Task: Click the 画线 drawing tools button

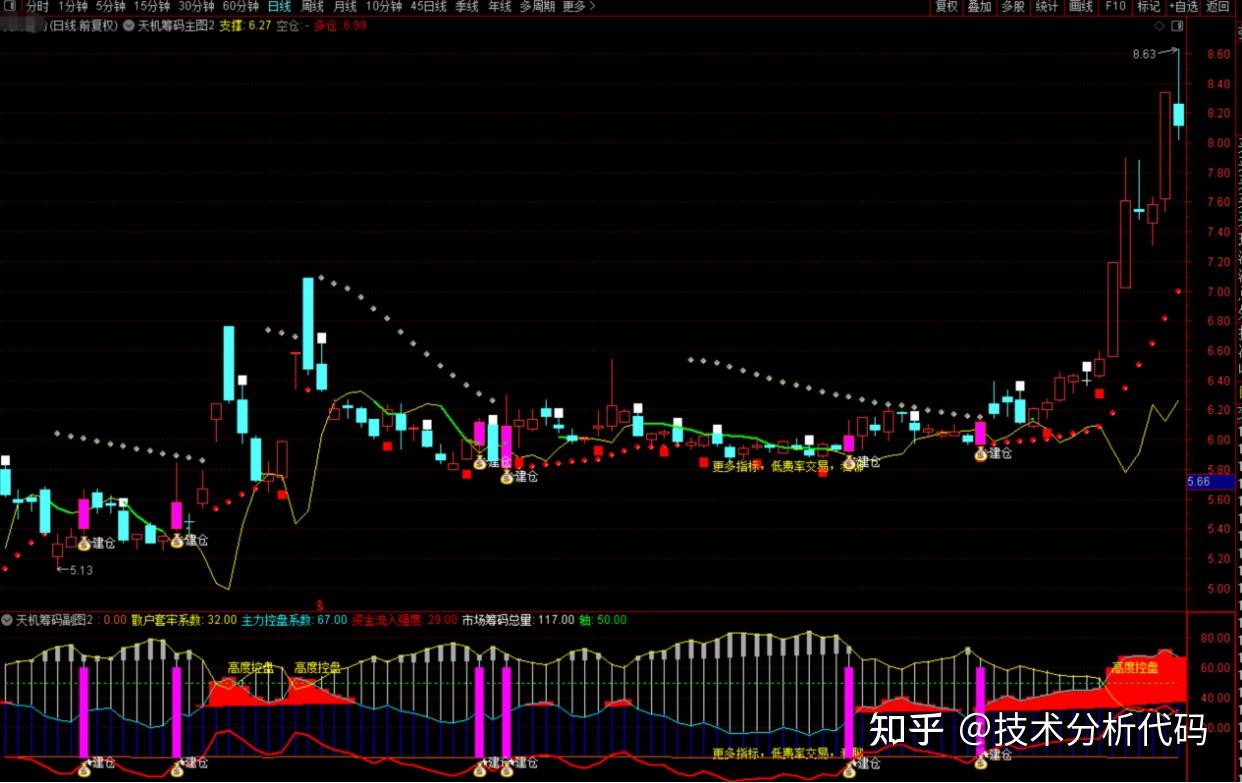Action: coord(1081,6)
